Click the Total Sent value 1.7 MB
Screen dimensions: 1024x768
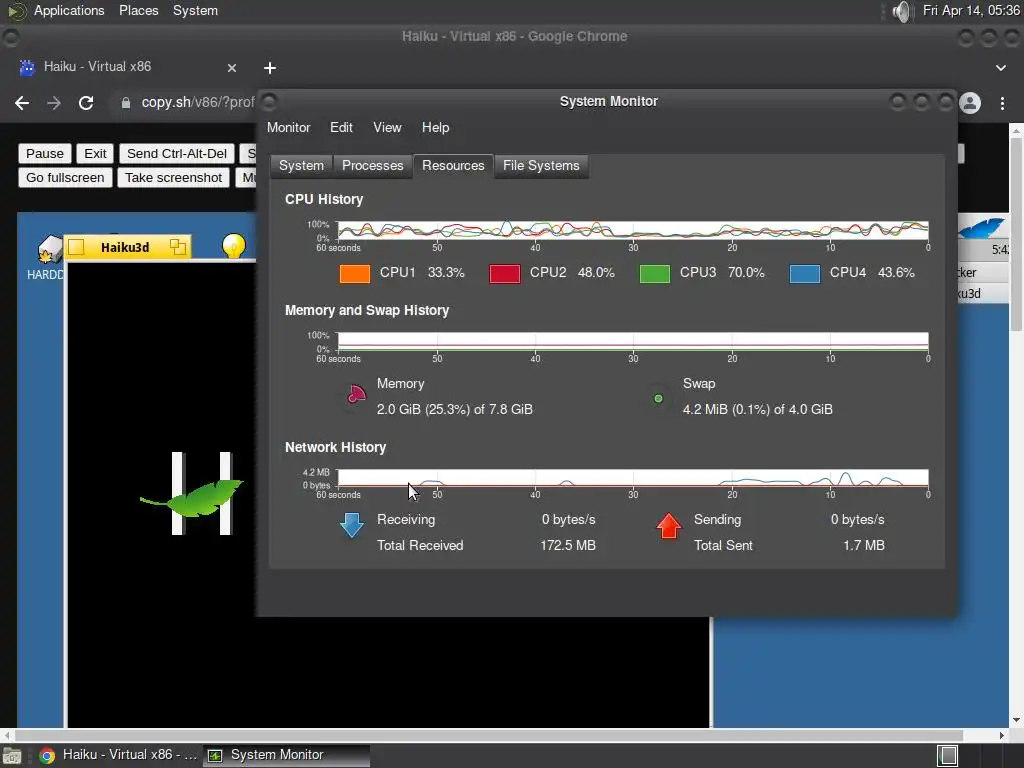point(863,545)
